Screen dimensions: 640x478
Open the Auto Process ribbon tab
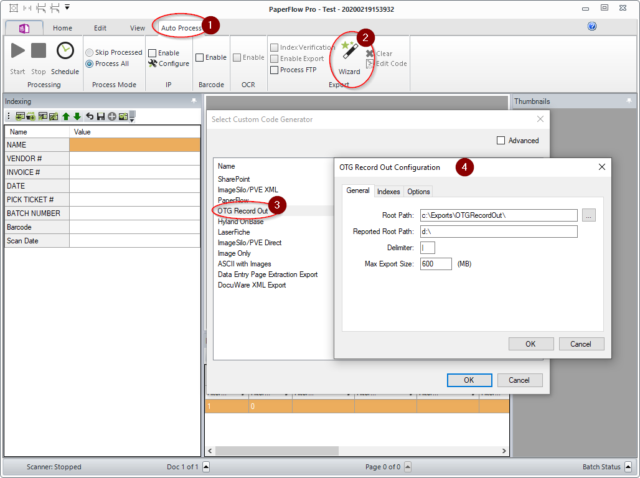pyautogui.click(x=181, y=28)
